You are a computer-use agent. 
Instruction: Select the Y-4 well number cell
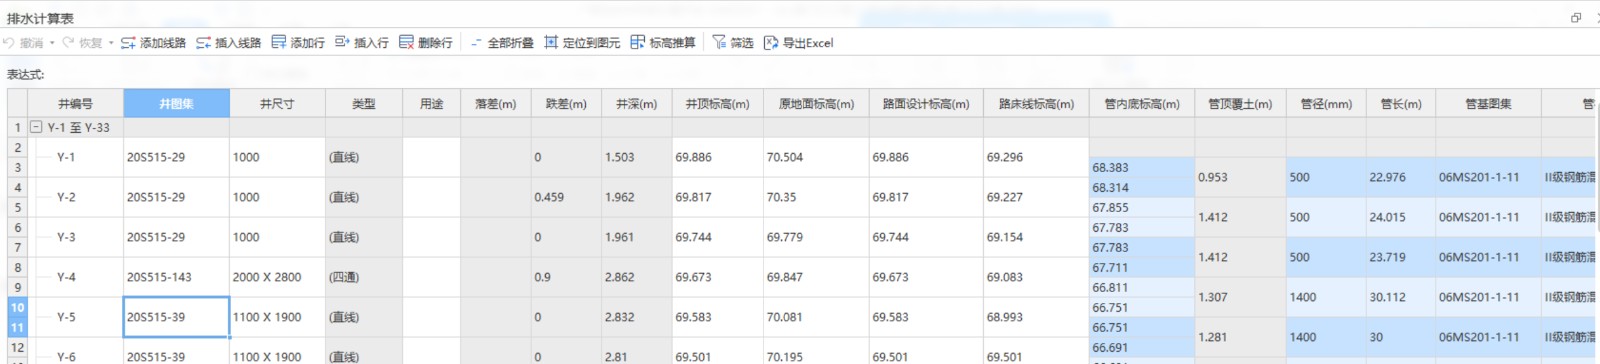coord(76,277)
